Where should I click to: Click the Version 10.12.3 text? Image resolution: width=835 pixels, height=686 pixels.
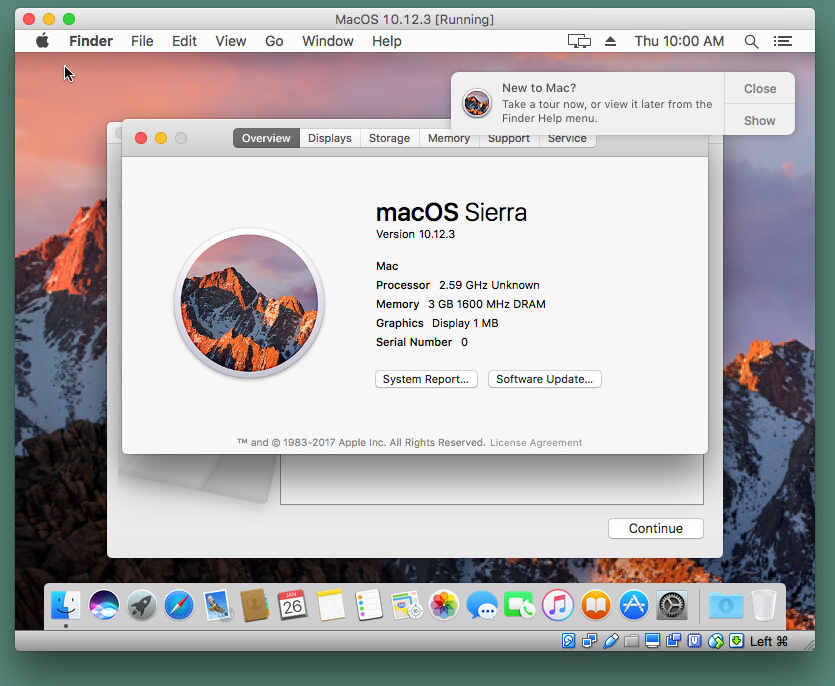415,234
